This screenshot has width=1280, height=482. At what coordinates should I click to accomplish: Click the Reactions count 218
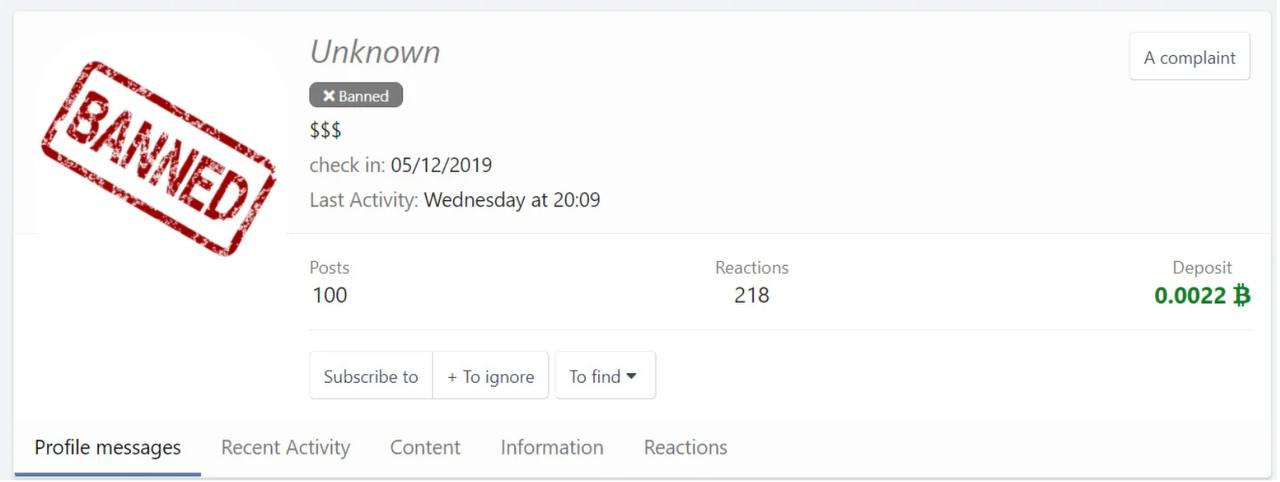pos(751,295)
